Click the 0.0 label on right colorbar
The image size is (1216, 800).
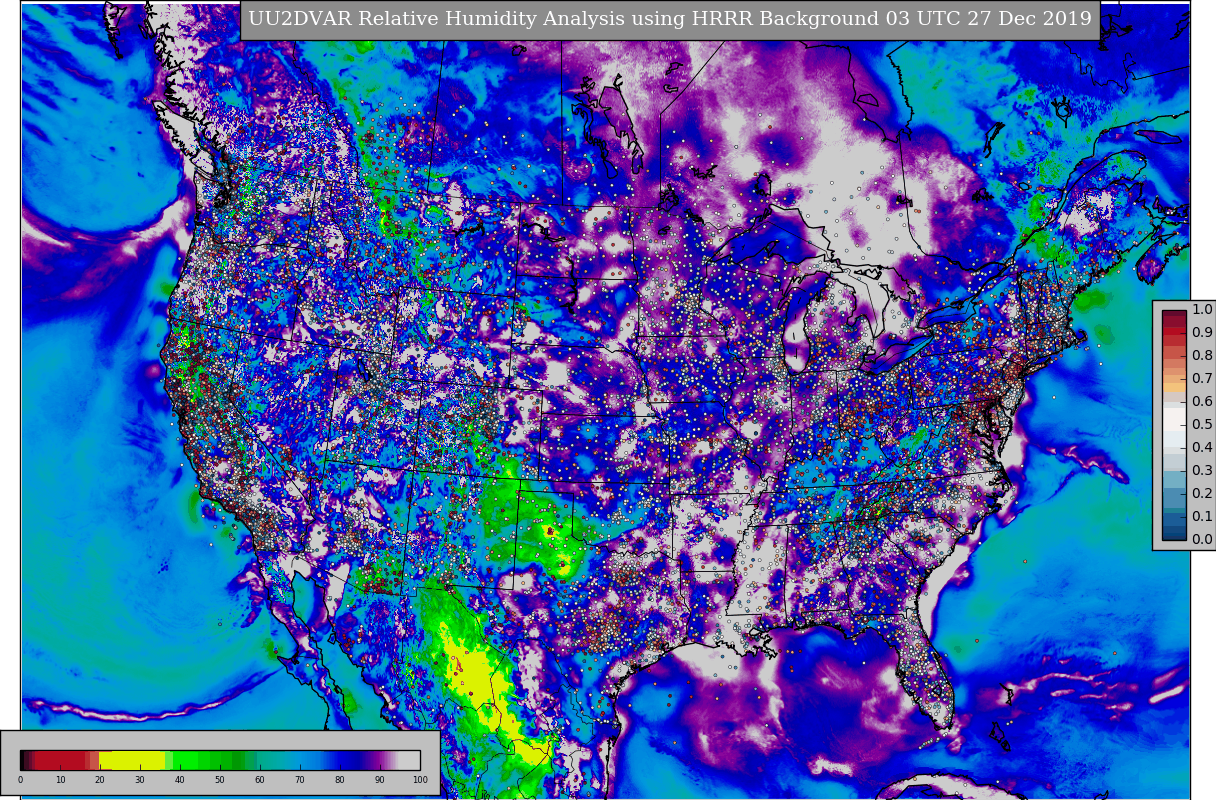[x=1202, y=539]
